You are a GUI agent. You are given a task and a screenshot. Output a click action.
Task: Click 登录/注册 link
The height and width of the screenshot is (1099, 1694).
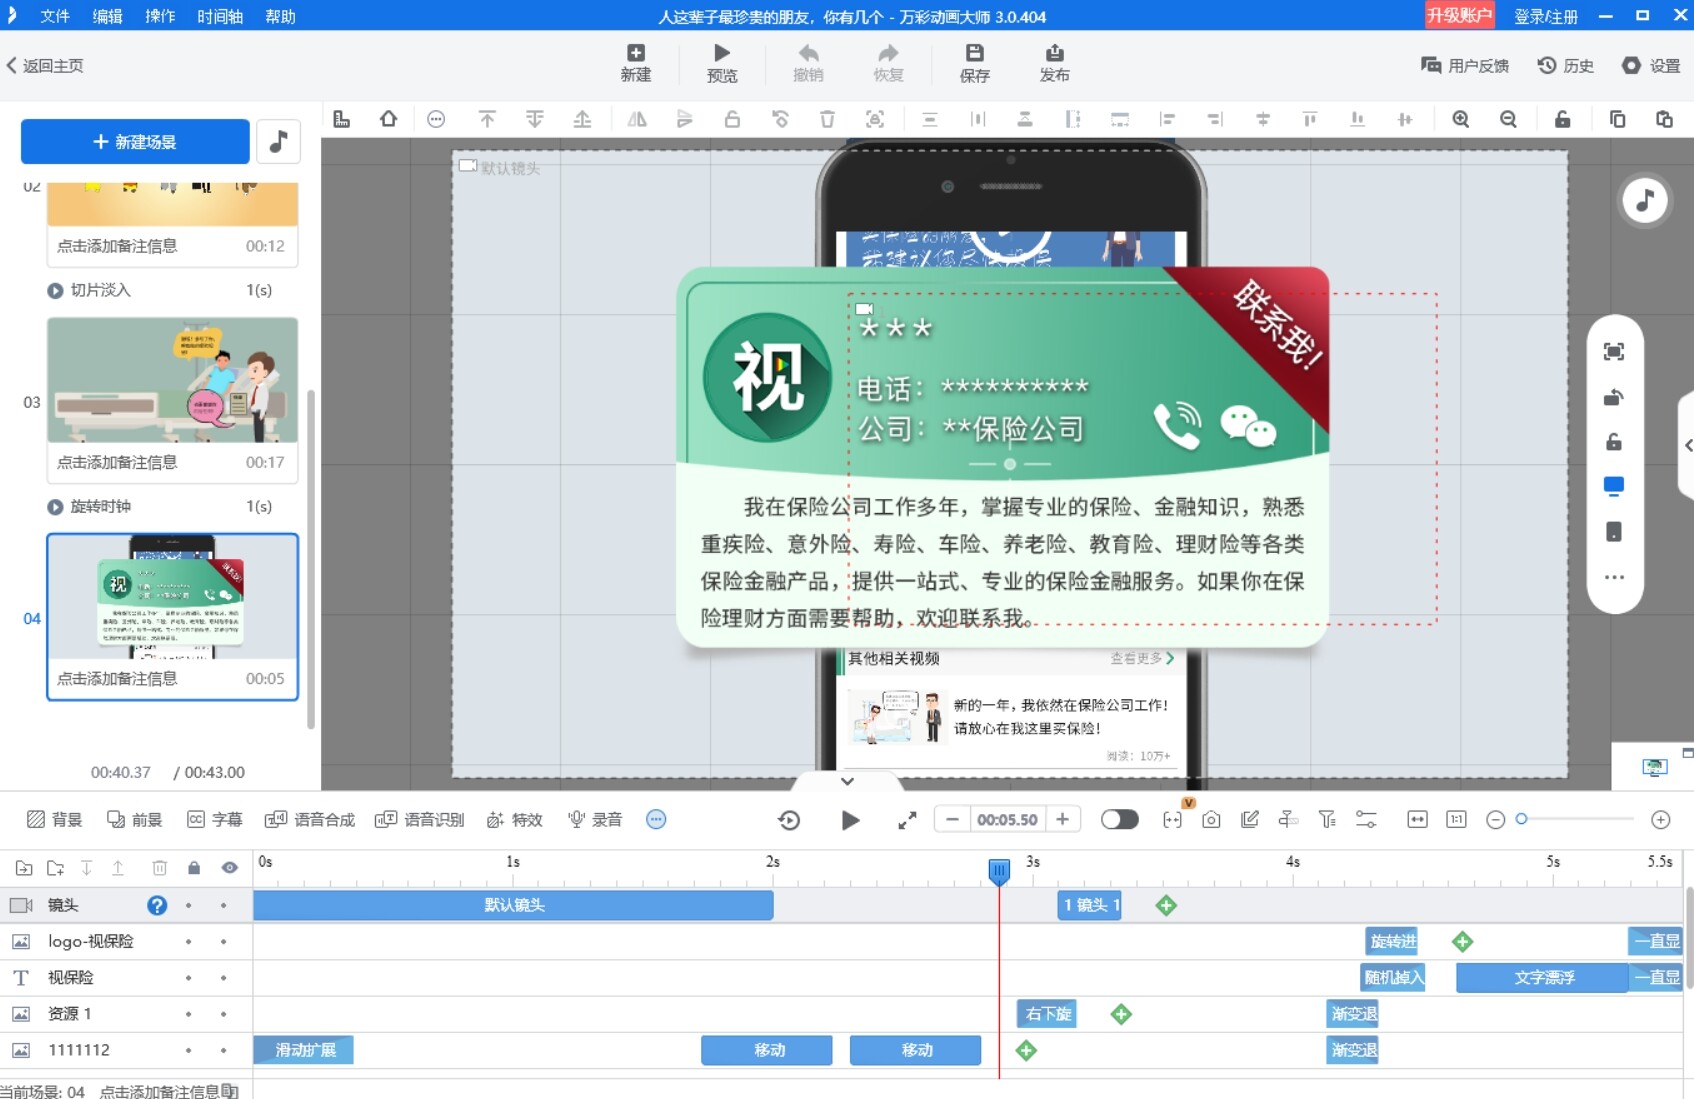pos(1546,16)
